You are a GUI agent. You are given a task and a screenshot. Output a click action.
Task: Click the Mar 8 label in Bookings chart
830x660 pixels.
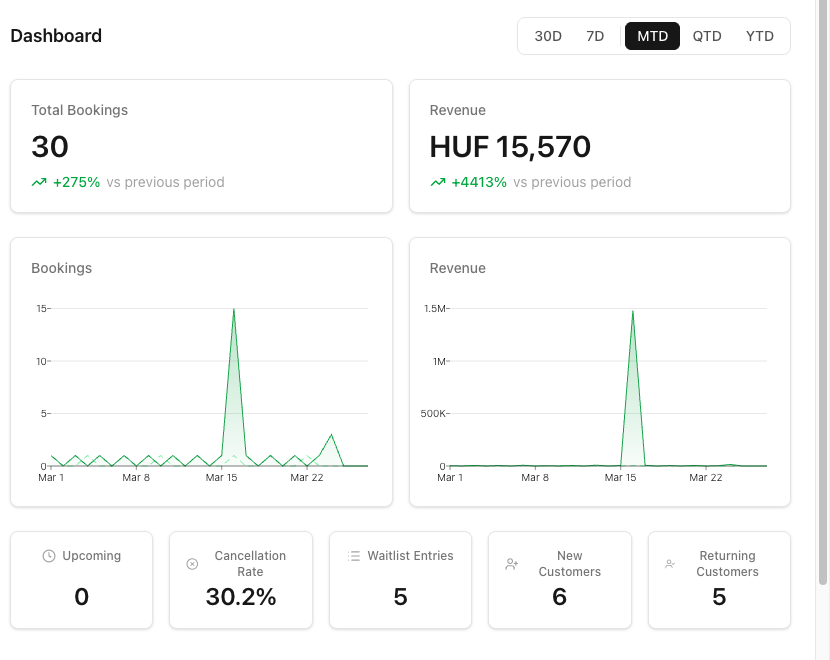coord(136,477)
